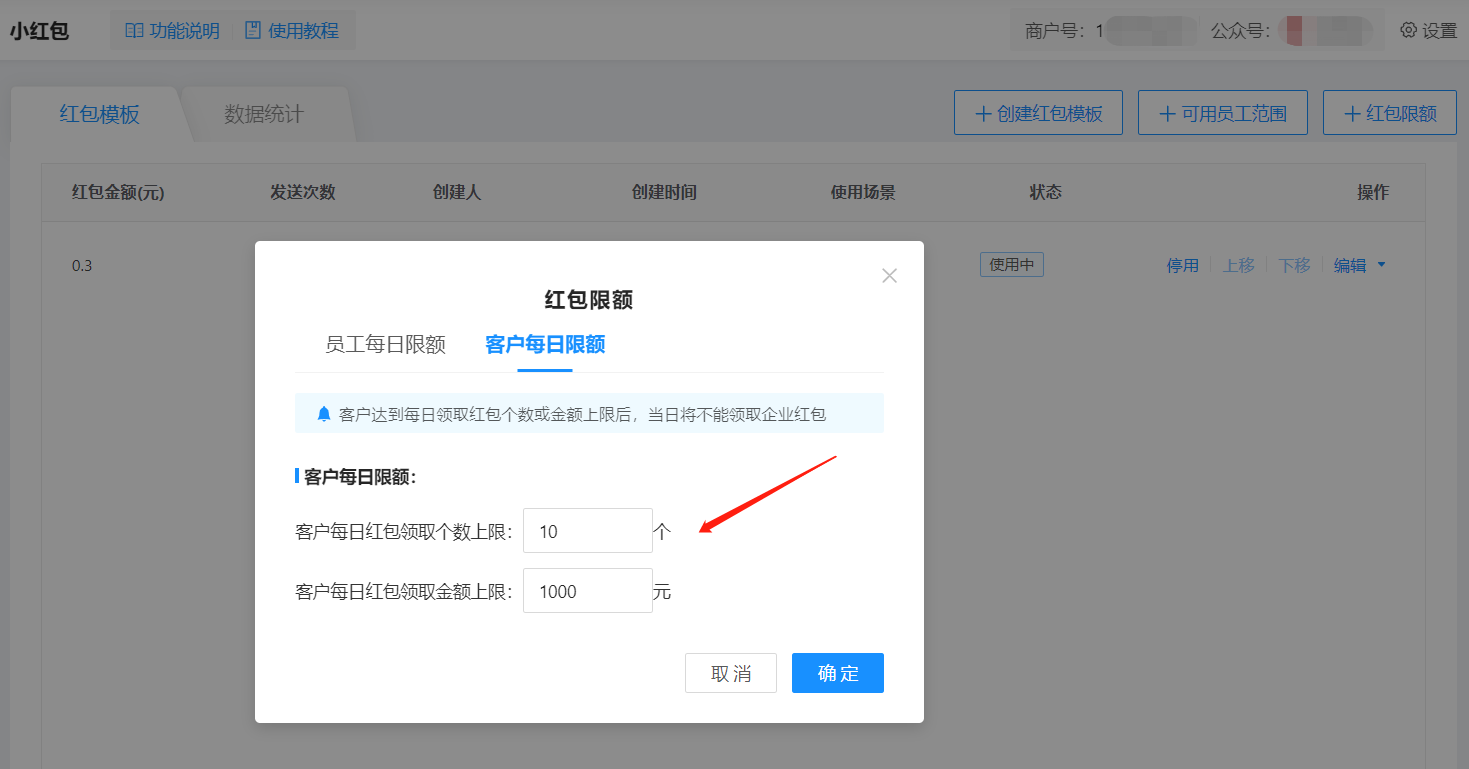Click the 功能说明 book icon
The image size is (1469, 769).
(x=134, y=30)
